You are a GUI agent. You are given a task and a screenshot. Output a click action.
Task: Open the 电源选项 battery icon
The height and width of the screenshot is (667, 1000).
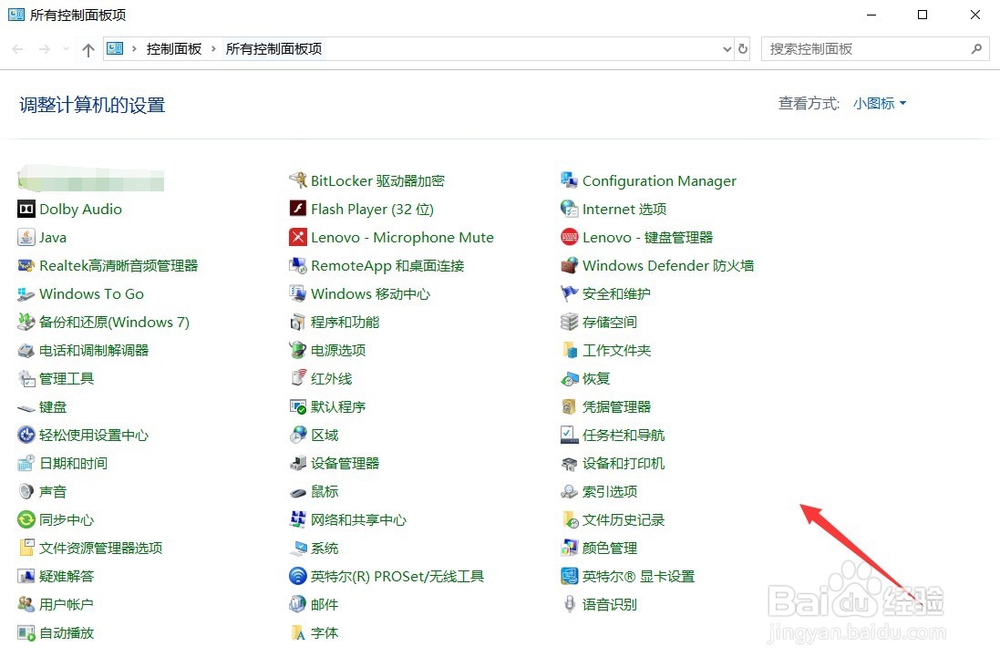coord(298,350)
